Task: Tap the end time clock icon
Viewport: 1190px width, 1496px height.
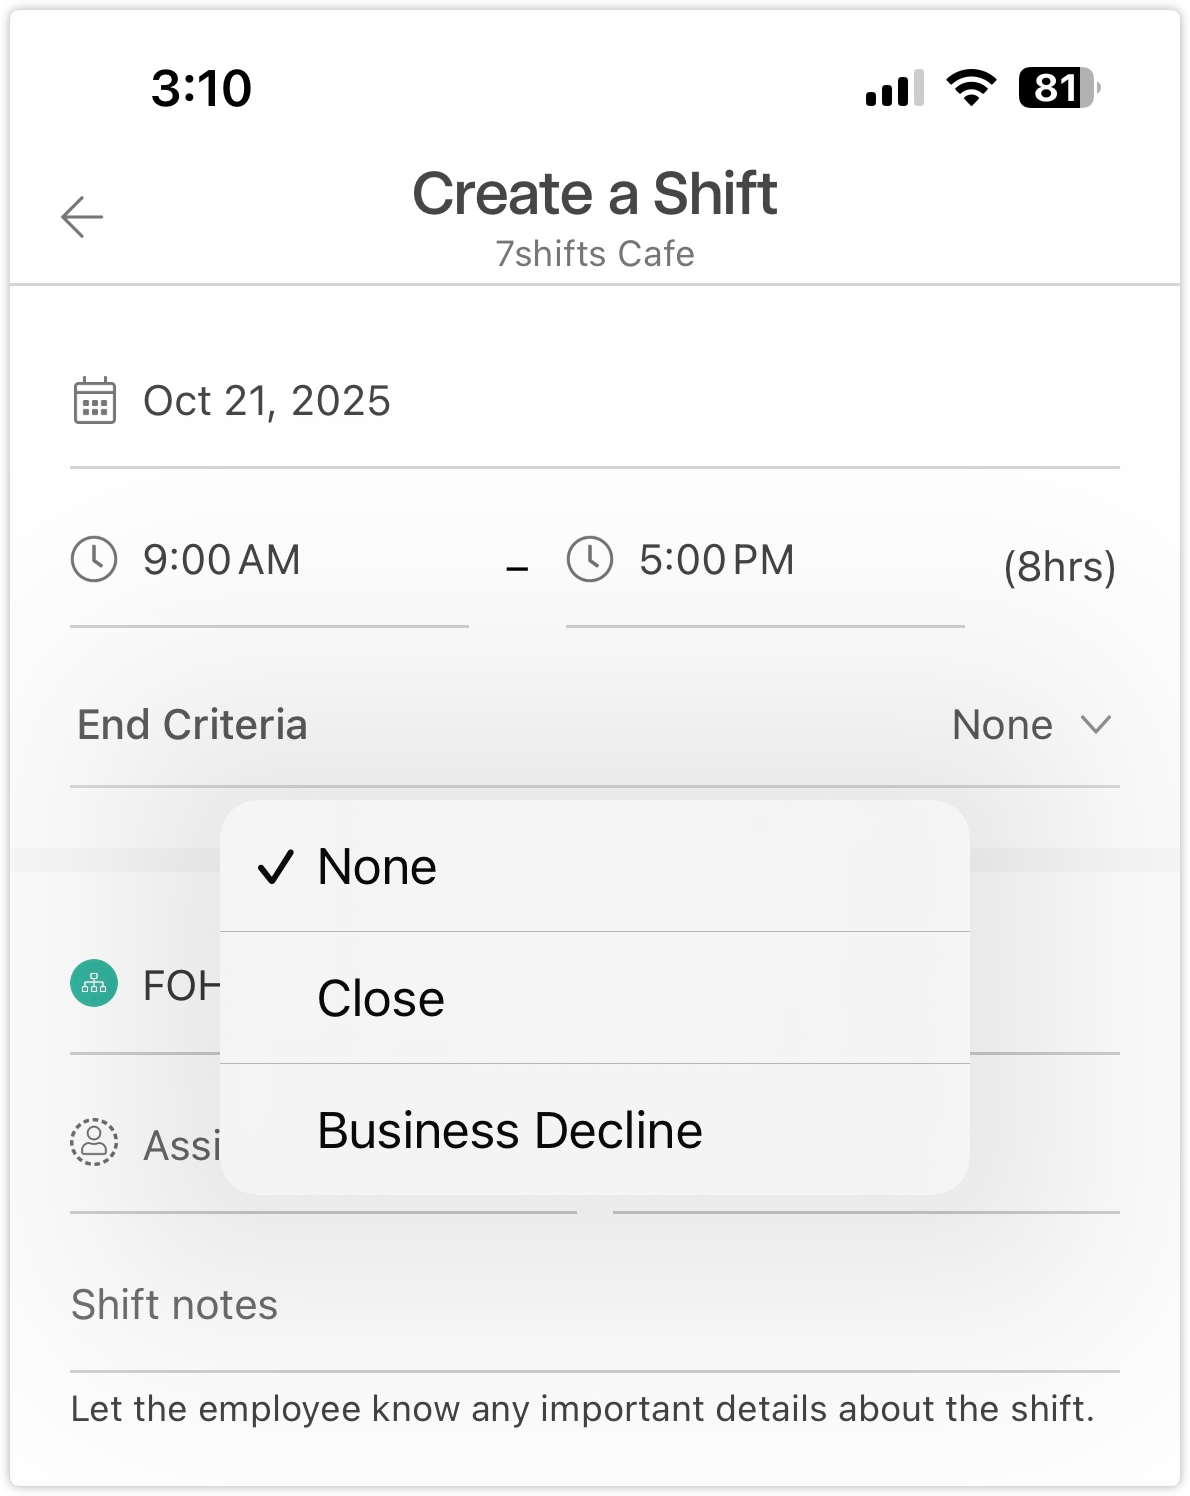Action: click(x=590, y=559)
